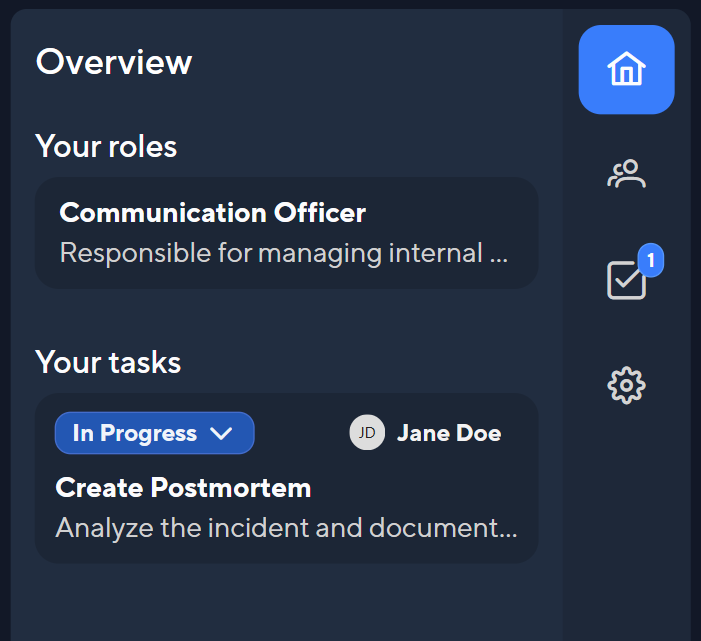Open the settings gear icon
This screenshot has height=641, width=701.
click(626, 385)
